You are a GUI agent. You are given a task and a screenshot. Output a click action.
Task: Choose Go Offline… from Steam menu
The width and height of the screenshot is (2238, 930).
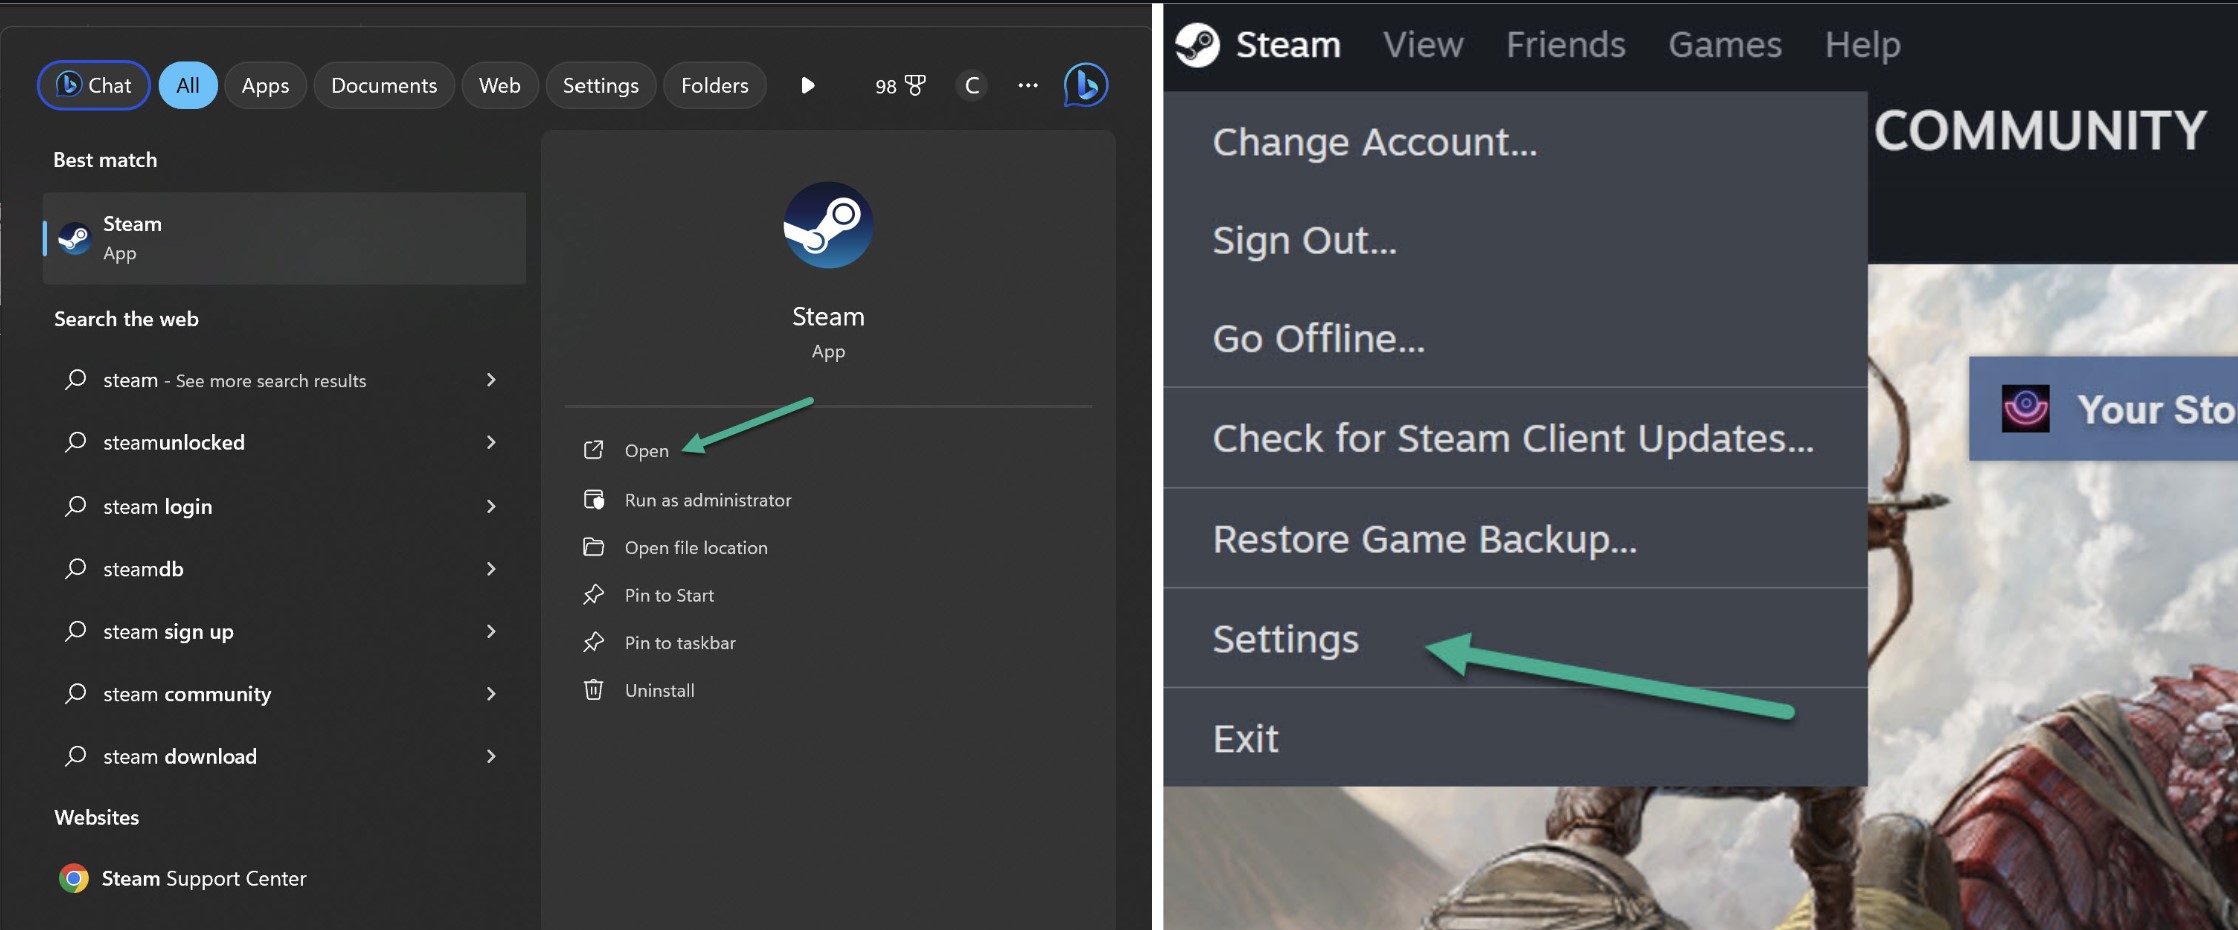[1515, 338]
